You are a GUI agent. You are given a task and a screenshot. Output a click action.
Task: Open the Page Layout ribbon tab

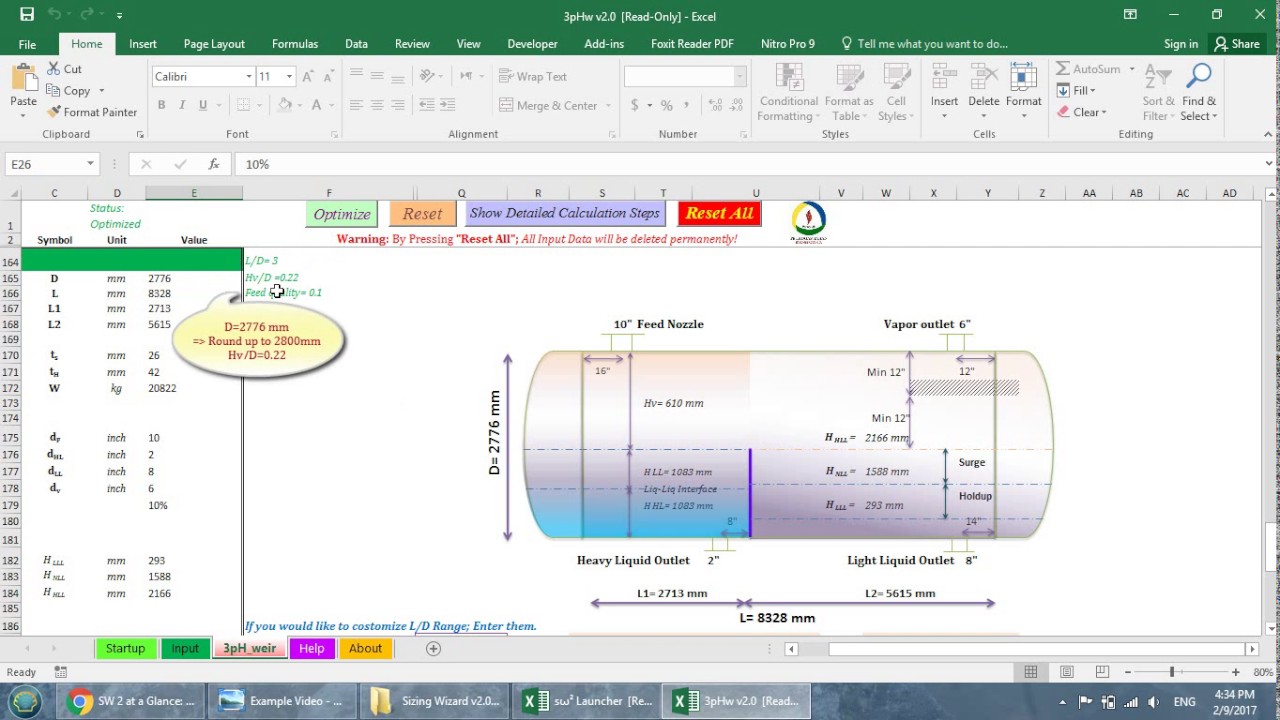[x=214, y=44]
